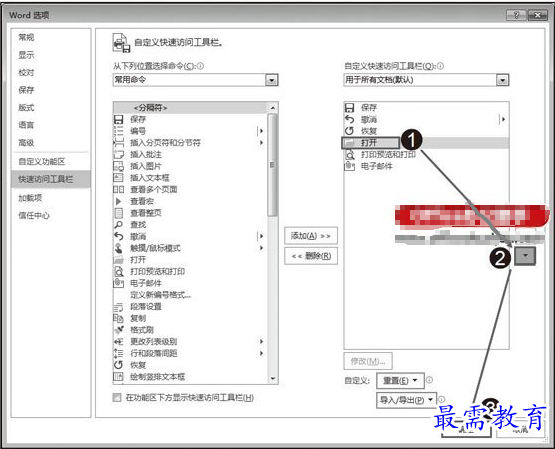Switch to the 常规 options category
Screen dimensions: 555x449
[26, 37]
